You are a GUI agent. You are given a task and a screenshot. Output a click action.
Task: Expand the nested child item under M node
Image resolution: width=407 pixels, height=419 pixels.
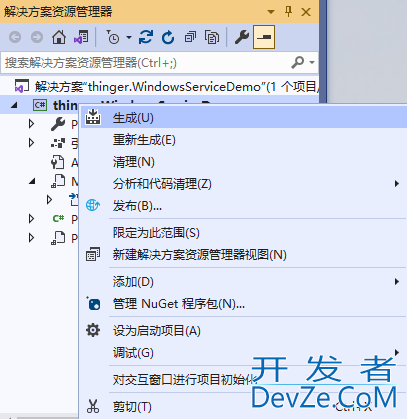49,200
